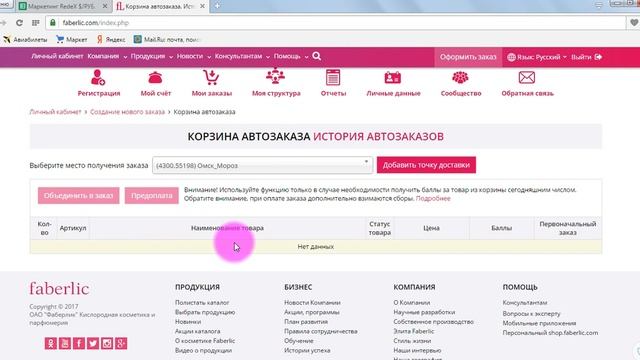640x360 pixels.
Task: Open the Яндекс bookmark
Action: 111,40
